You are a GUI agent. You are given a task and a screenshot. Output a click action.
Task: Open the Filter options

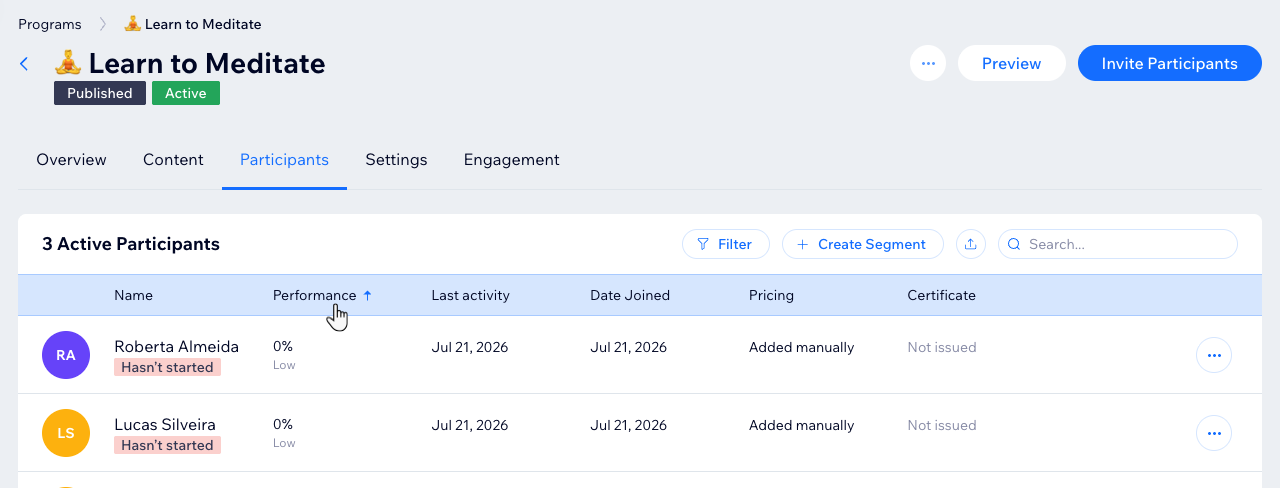click(725, 244)
